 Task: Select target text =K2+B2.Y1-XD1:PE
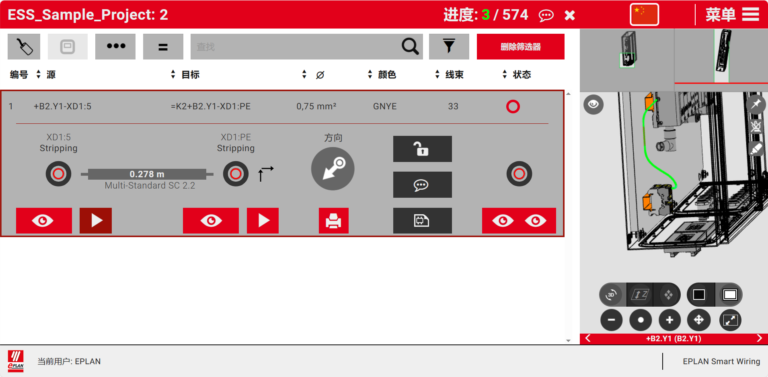211,106
